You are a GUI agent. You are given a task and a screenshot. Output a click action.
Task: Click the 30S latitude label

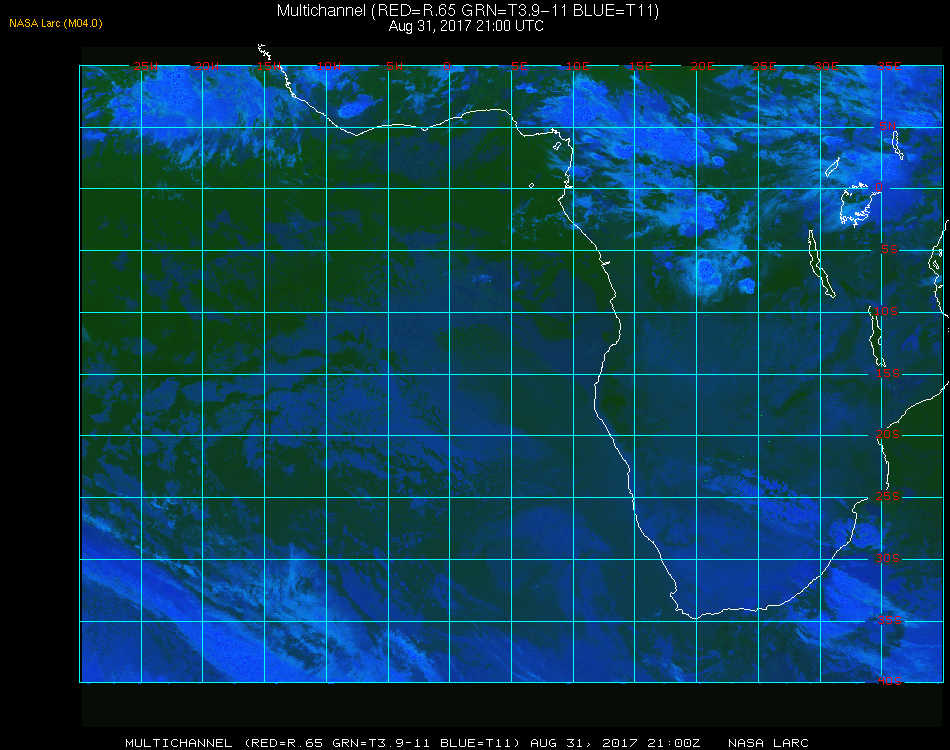888,558
